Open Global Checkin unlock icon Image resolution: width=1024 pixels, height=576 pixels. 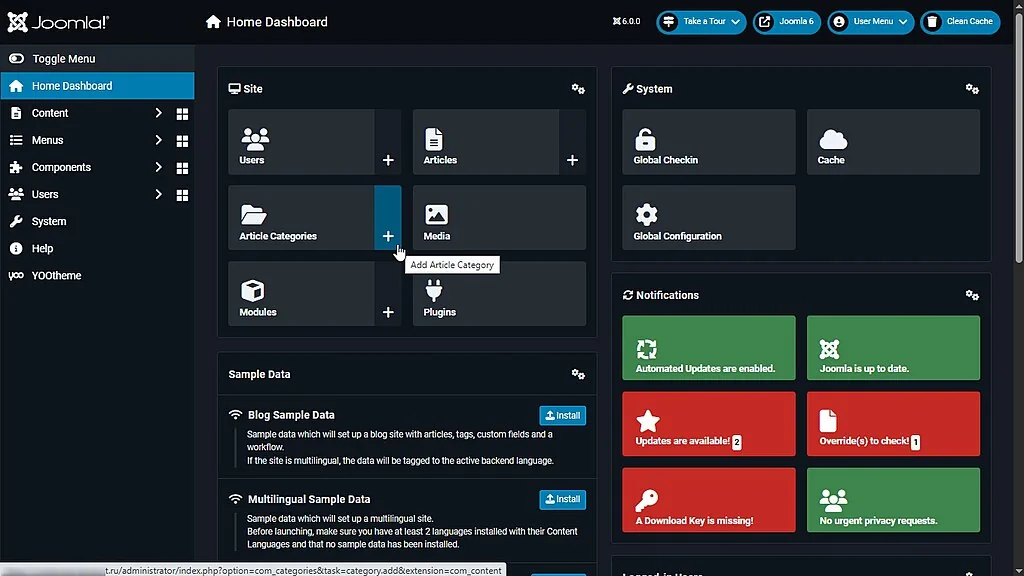pyautogui.click(x=646, y=139)
